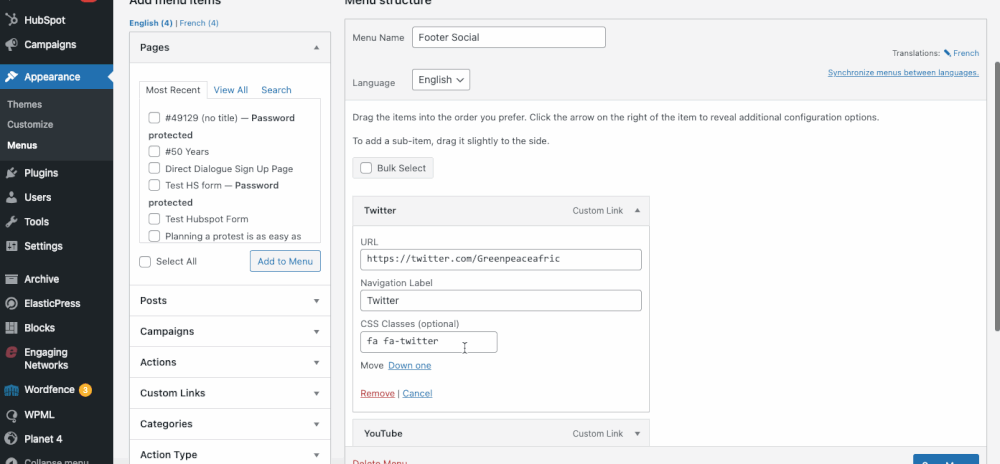This screenshot has height=464, width=1000.
Task: Click the ElasticPress icon
Action: pos(11,303)
